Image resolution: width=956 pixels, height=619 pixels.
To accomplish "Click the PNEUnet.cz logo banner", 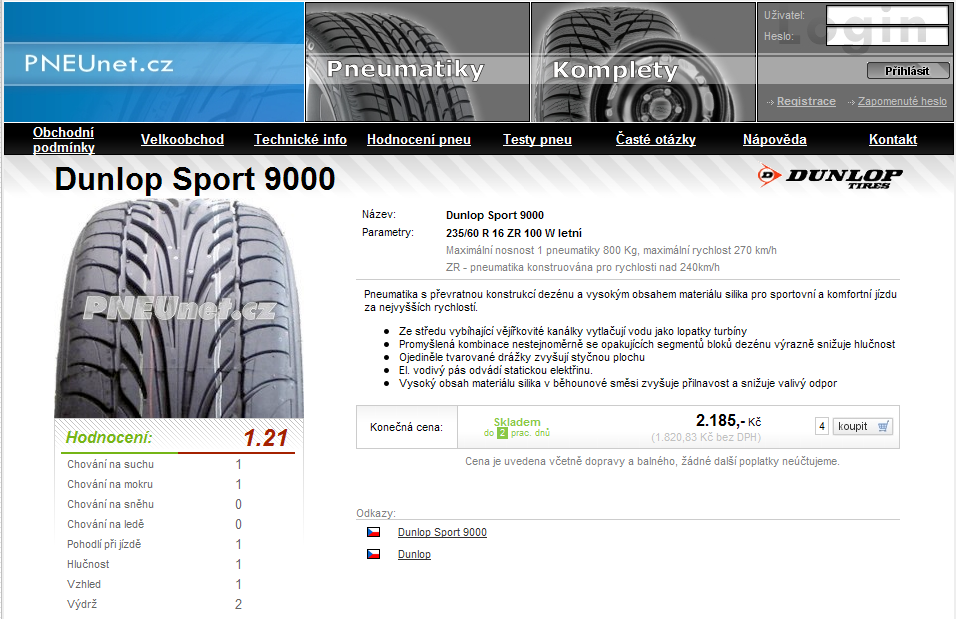I will (154, 62).
